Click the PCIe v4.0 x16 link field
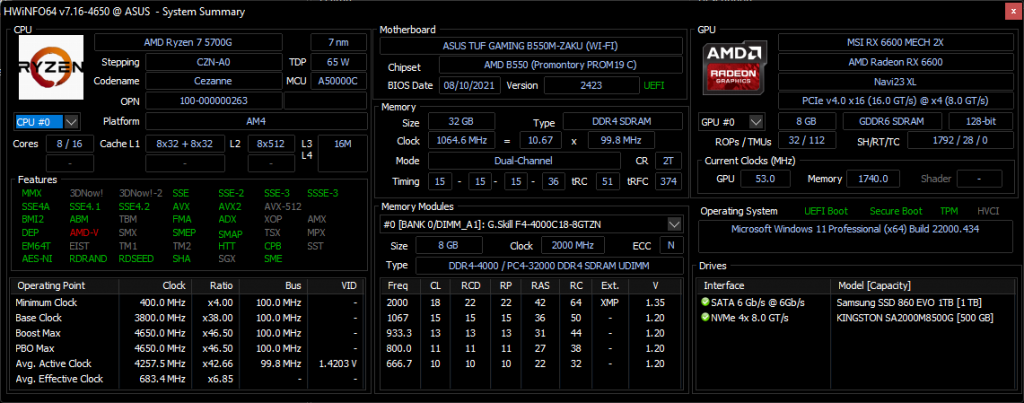 (x=895, y=101)
